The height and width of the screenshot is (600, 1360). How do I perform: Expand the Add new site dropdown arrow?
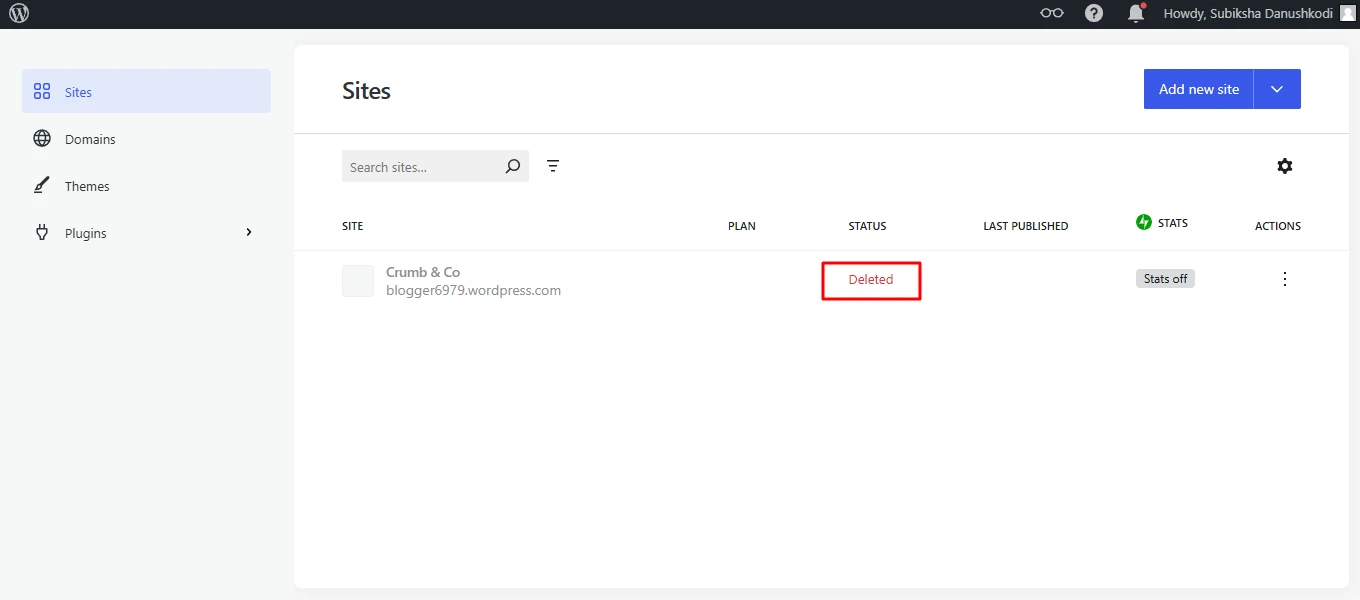pyautogui.click(x=1277, y=89)
